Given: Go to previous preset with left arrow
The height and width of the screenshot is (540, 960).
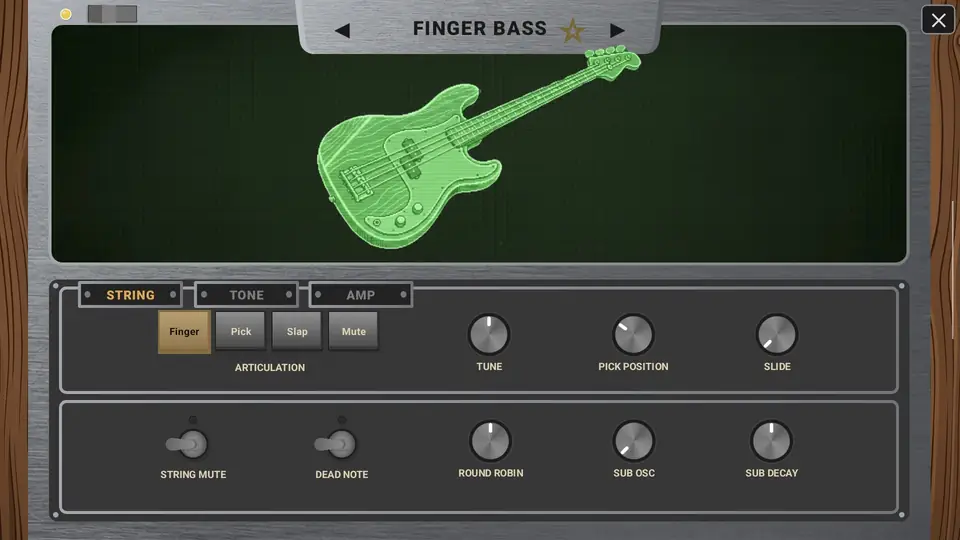Looking at the screenshot, I should pos(343,31).
